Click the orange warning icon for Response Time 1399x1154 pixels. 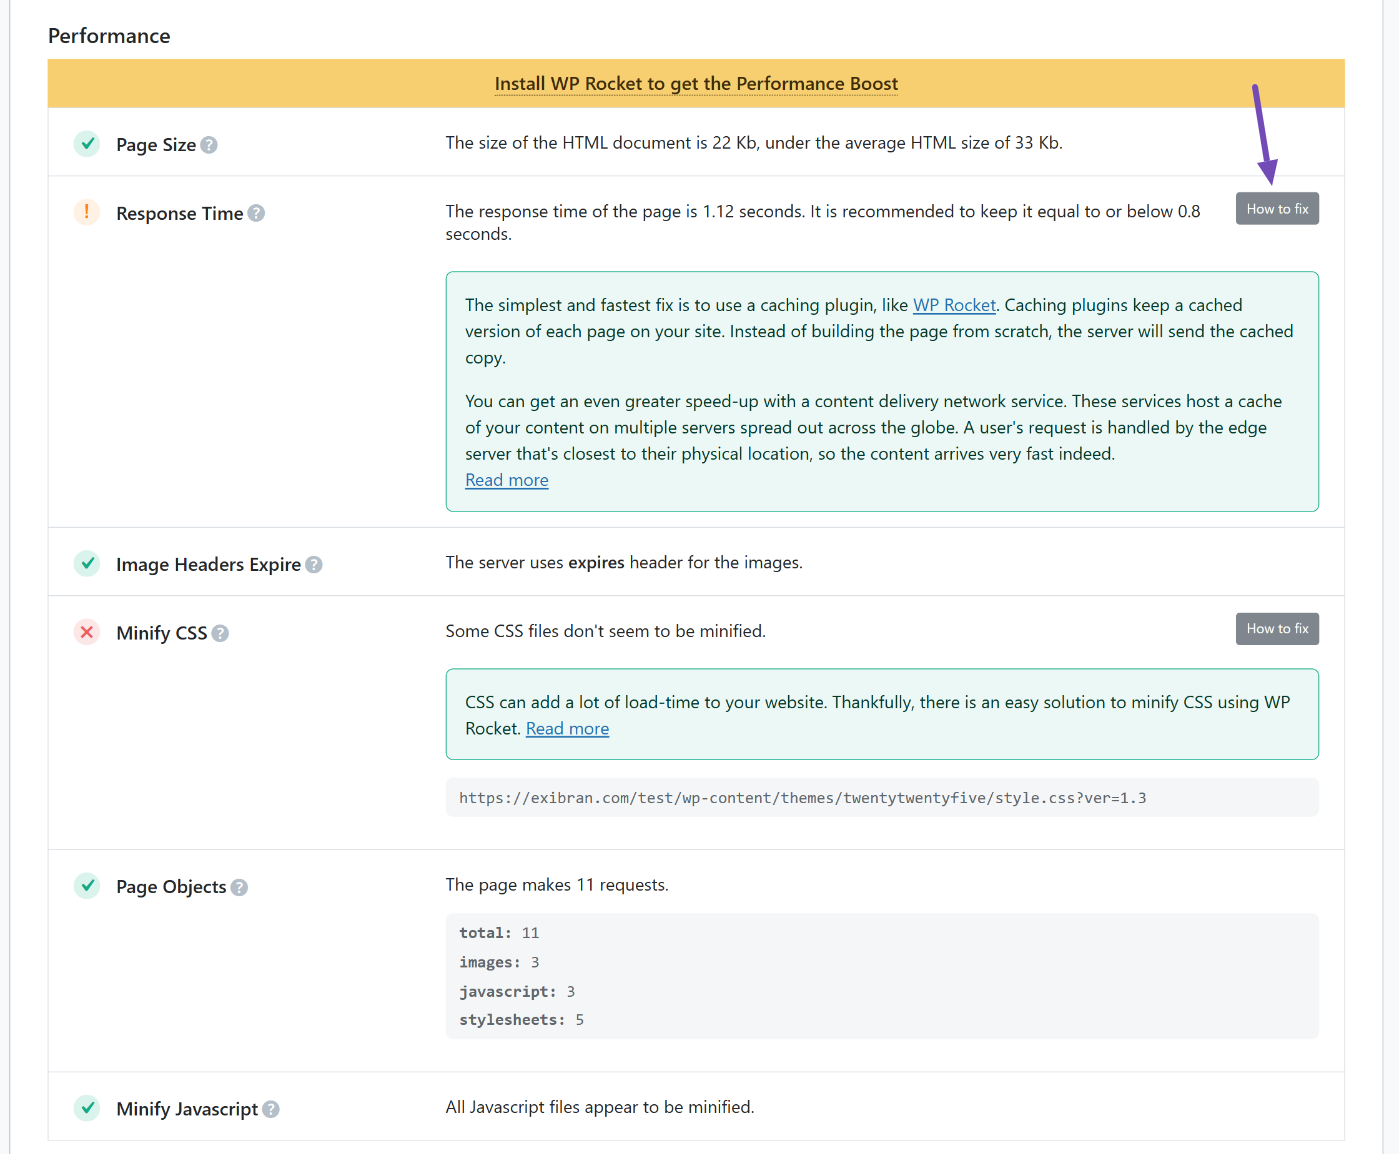[87, 212]
